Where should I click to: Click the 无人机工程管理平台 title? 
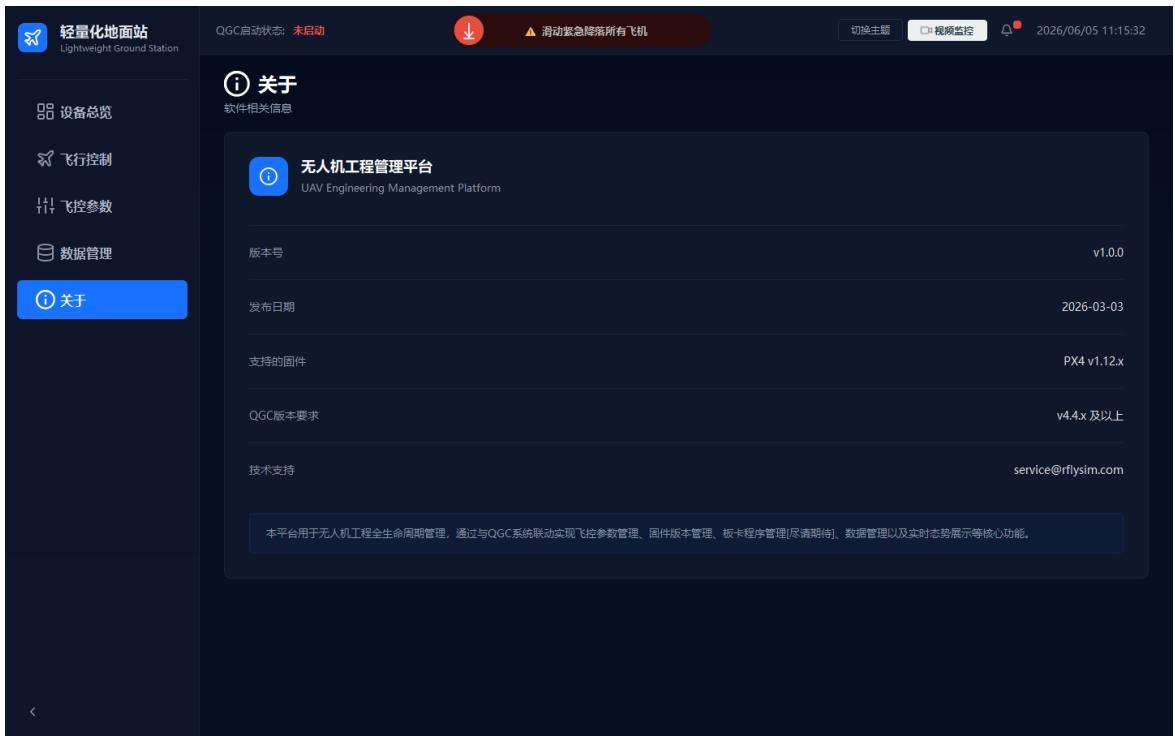click(x=366, y=166)
